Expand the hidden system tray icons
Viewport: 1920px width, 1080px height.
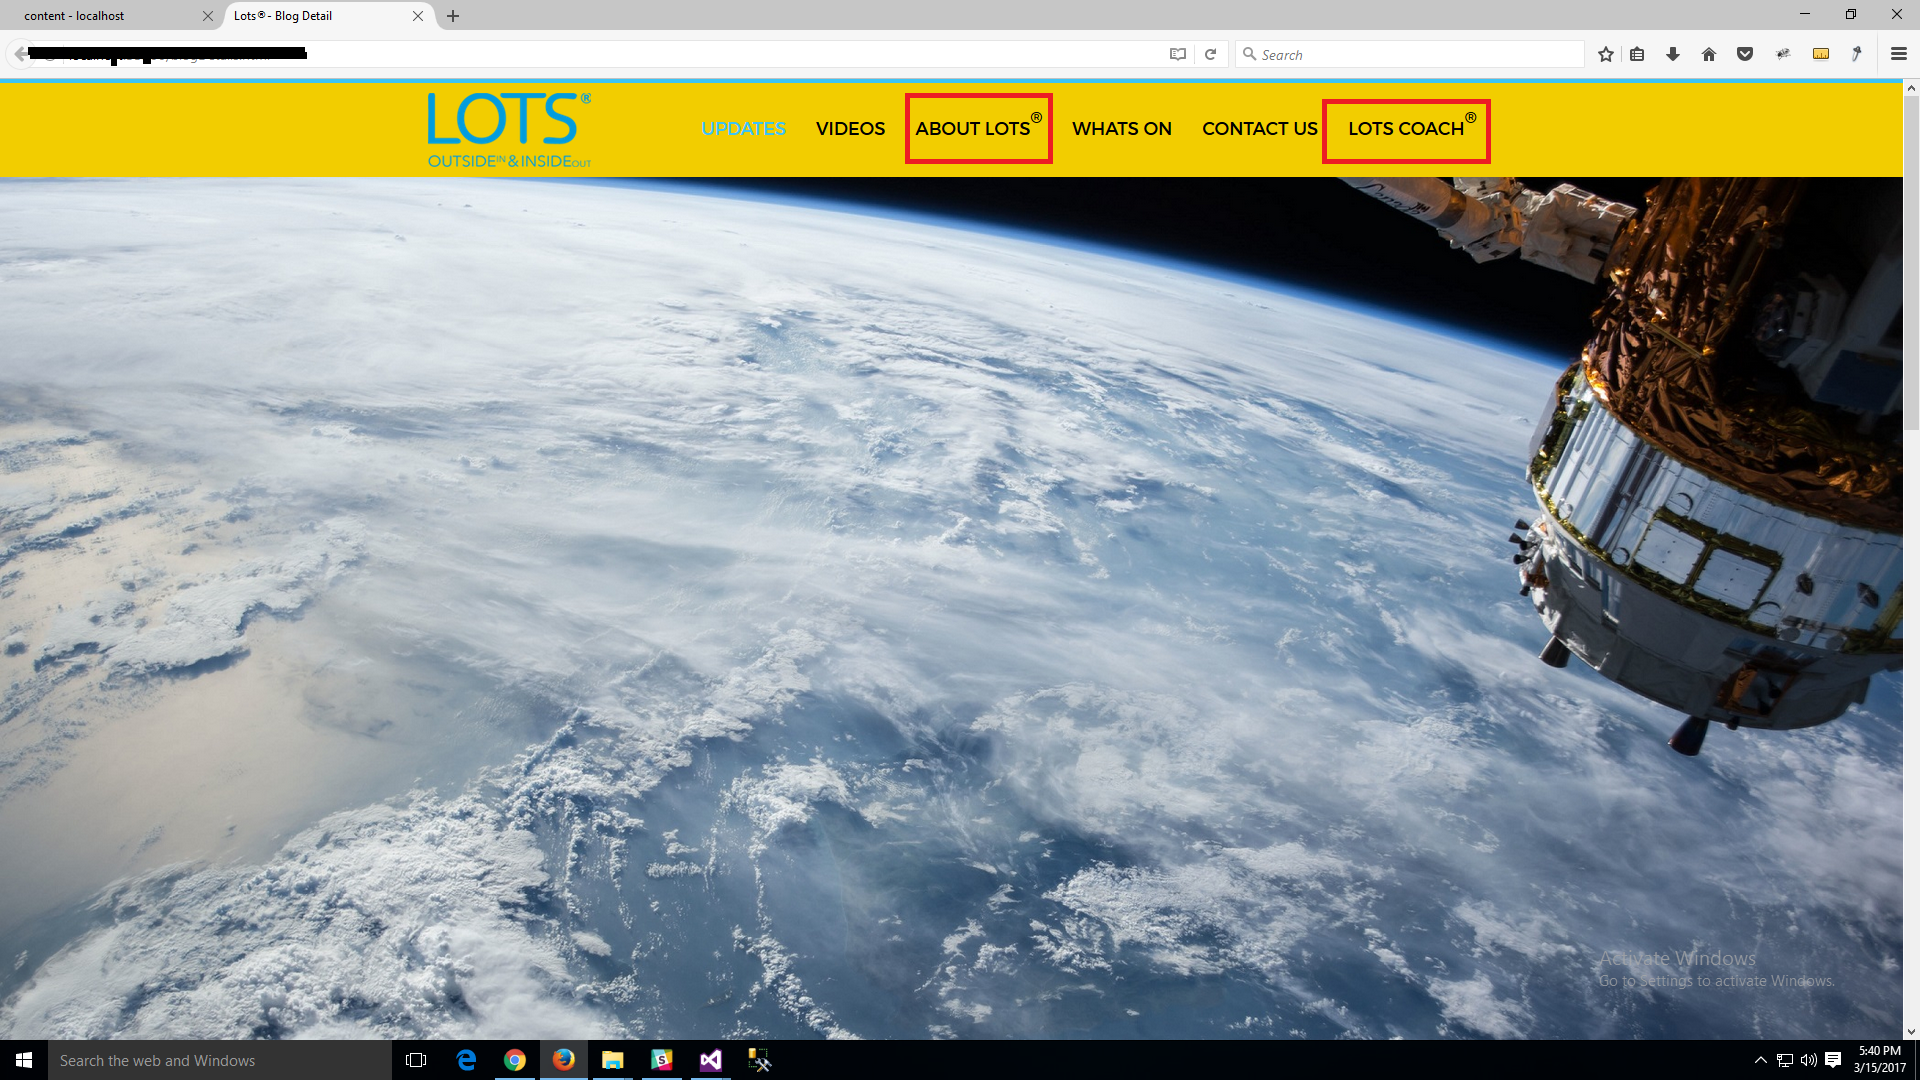pos(1761,1060)
